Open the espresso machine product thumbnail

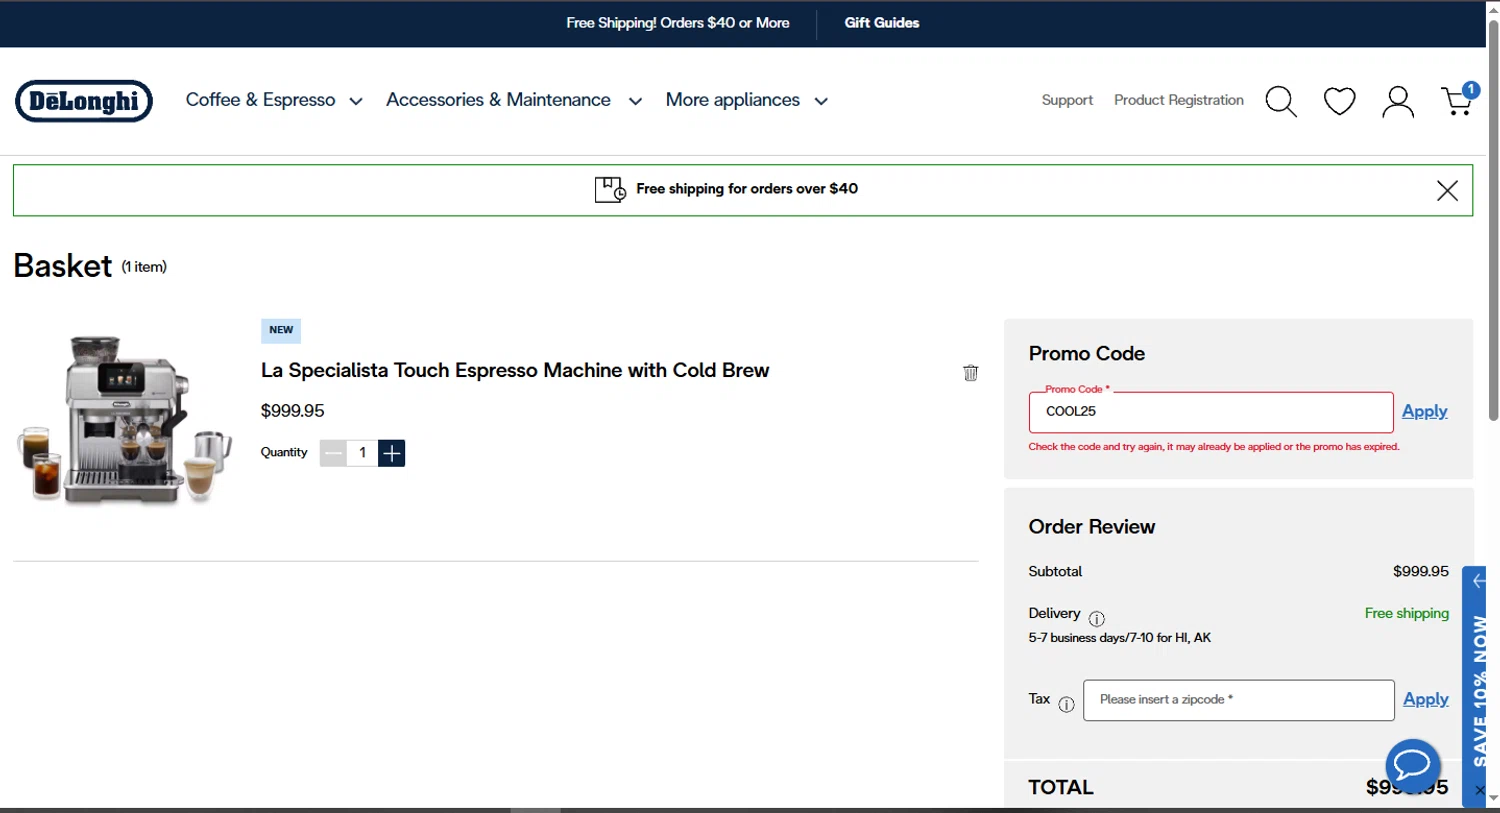pos(124,420)
